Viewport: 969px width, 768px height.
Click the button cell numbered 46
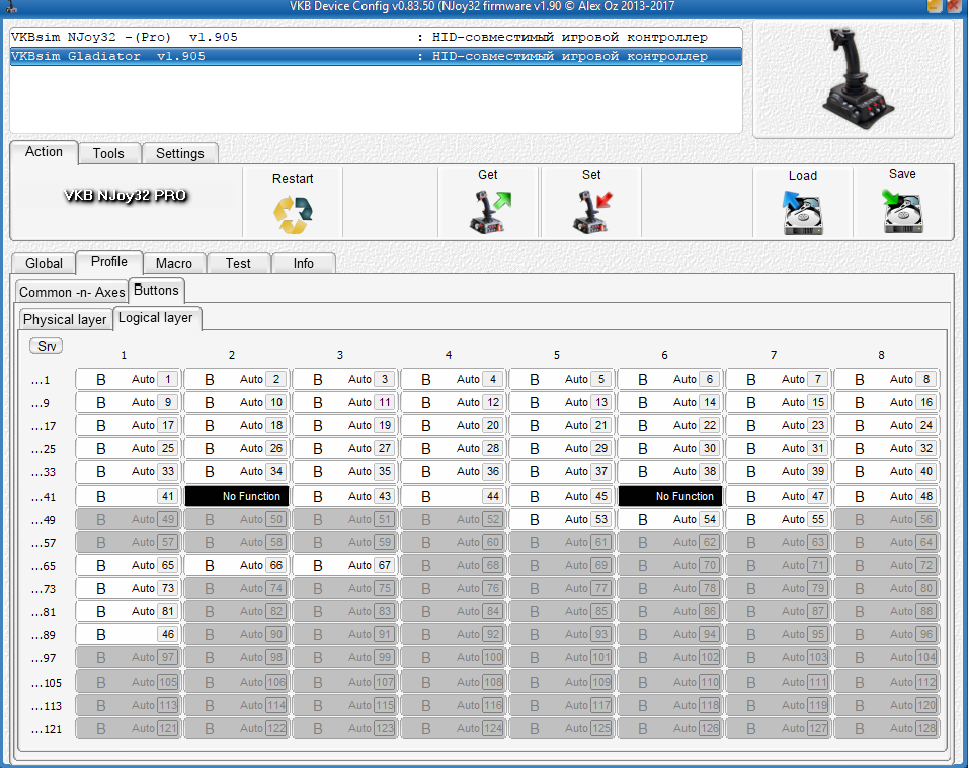(128, 635)
